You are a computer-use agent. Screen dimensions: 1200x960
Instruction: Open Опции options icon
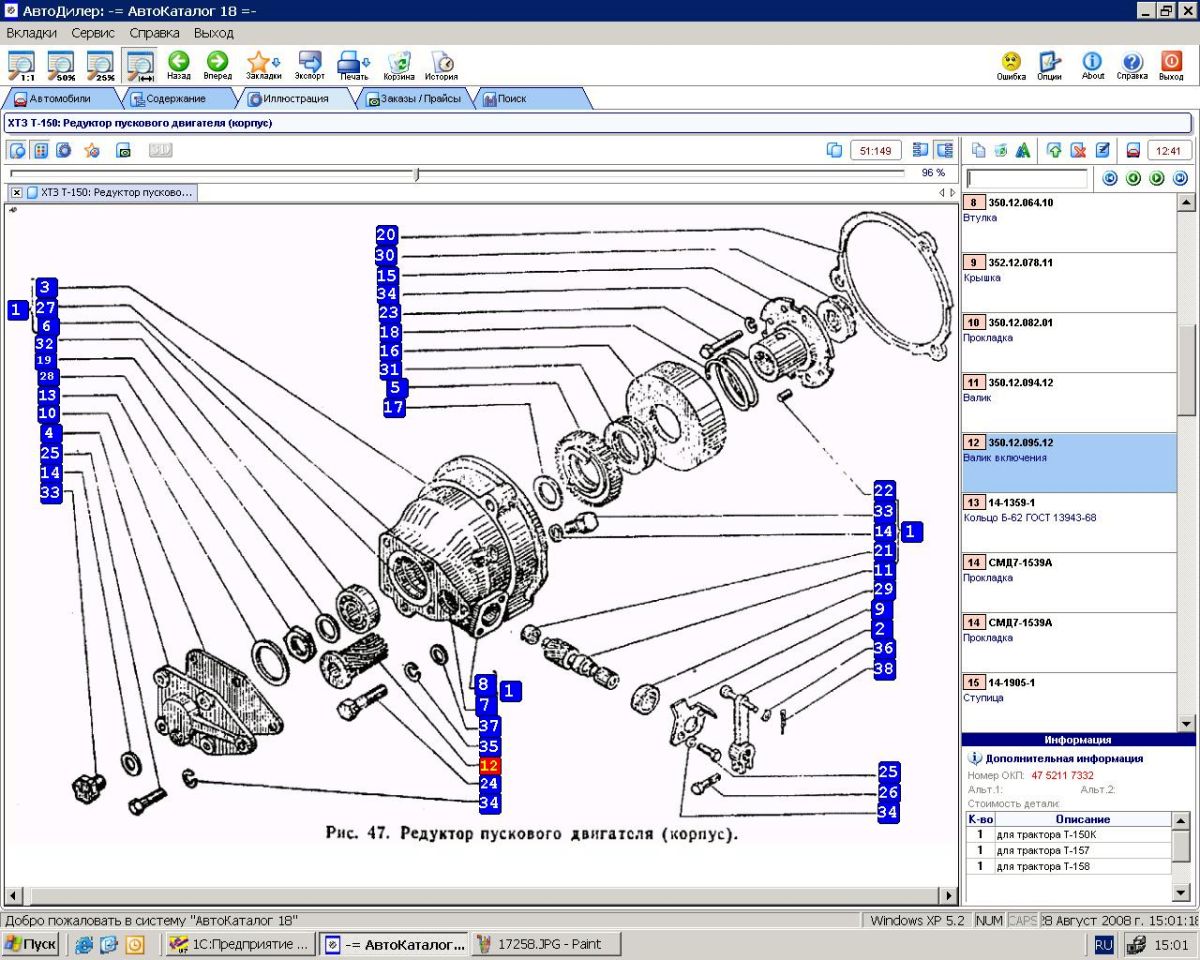pyautogui.click(x=1049, y=62)
